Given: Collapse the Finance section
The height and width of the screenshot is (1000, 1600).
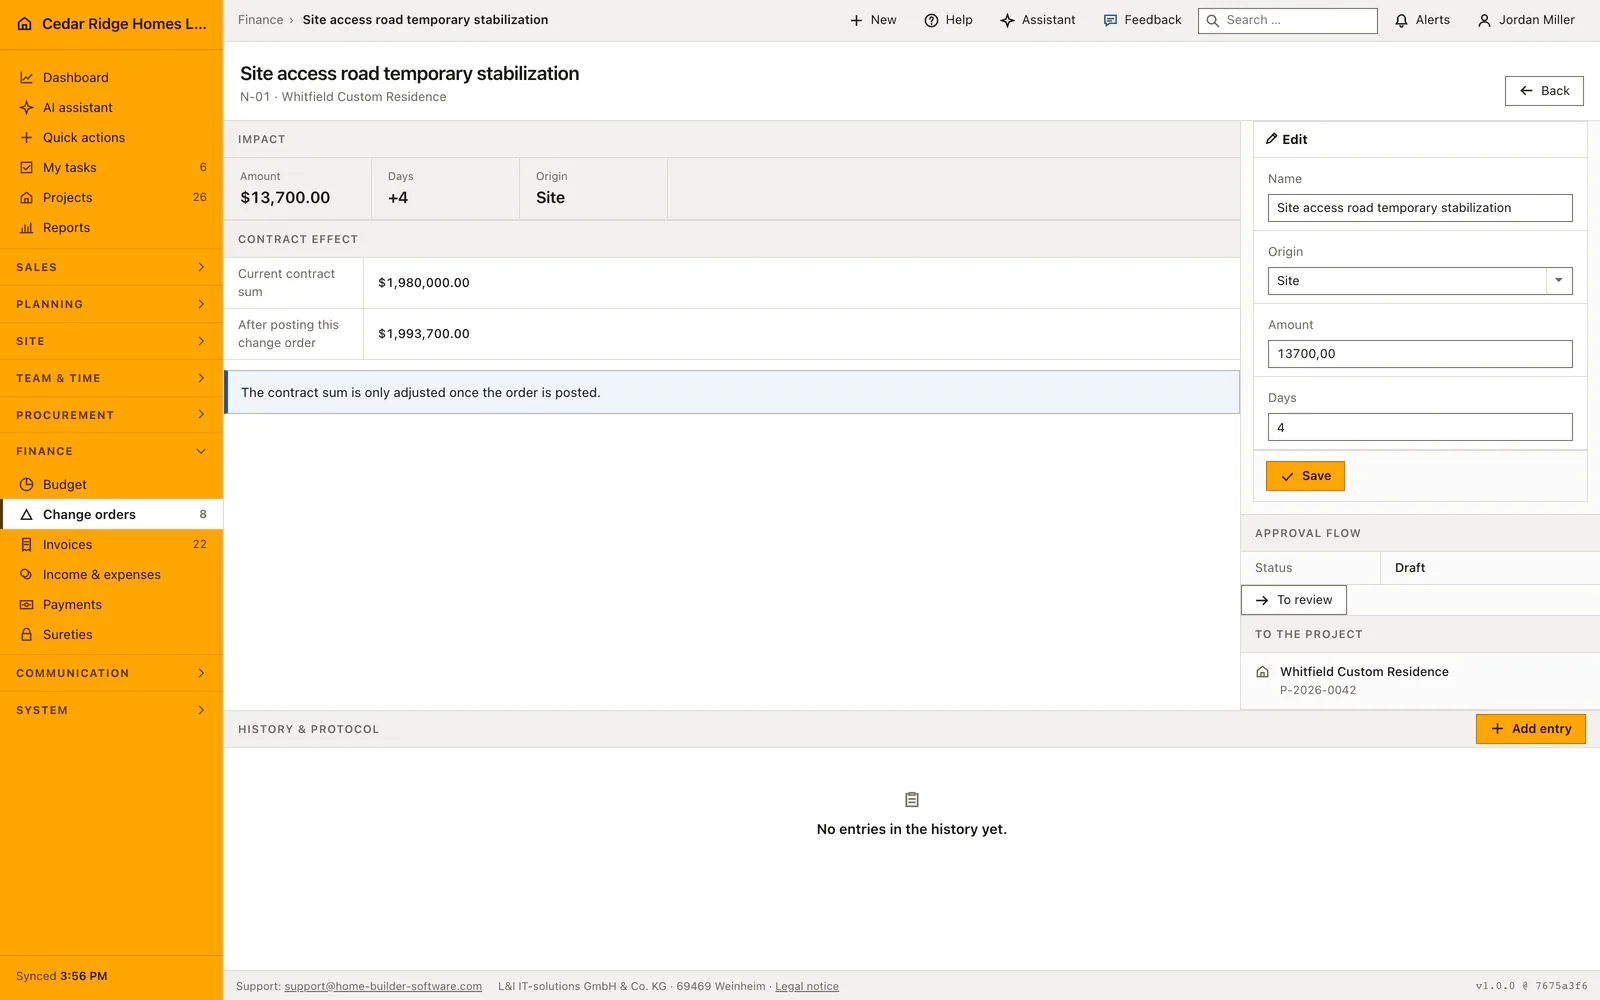Looking at the screenshot, I should (x=111, y=451).
